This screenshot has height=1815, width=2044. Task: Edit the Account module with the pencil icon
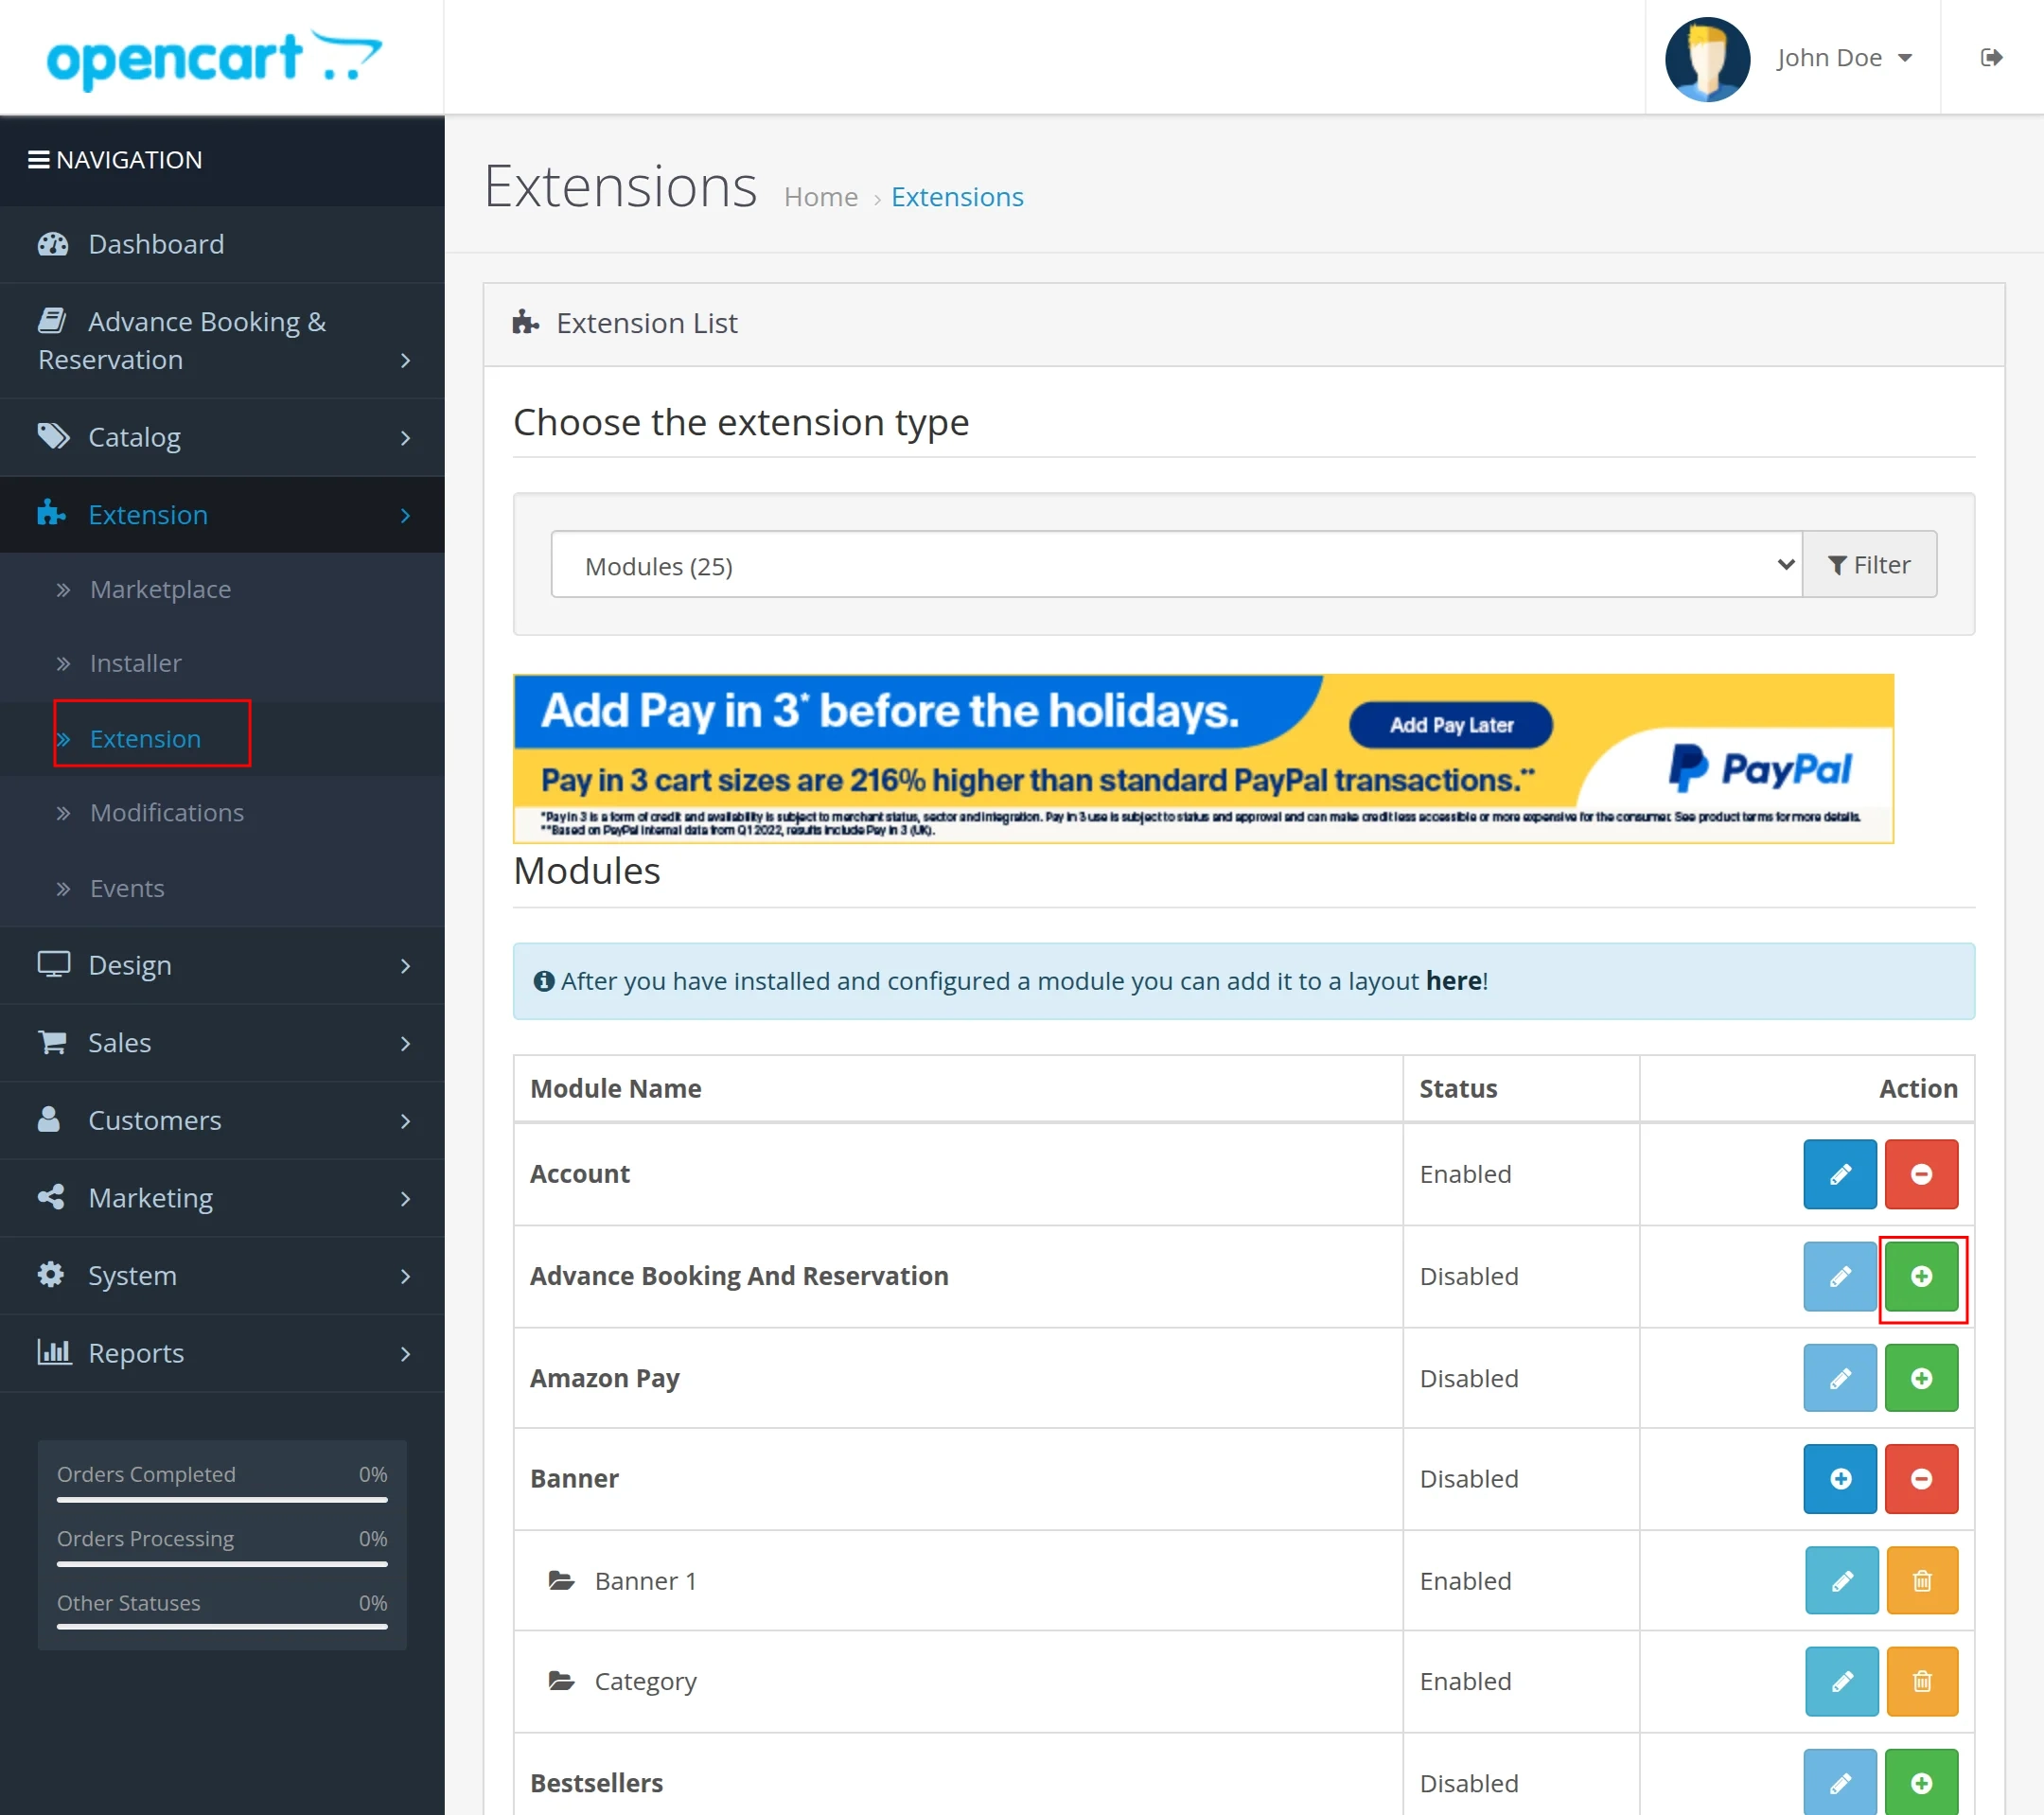click(x=1839, y=1174)
